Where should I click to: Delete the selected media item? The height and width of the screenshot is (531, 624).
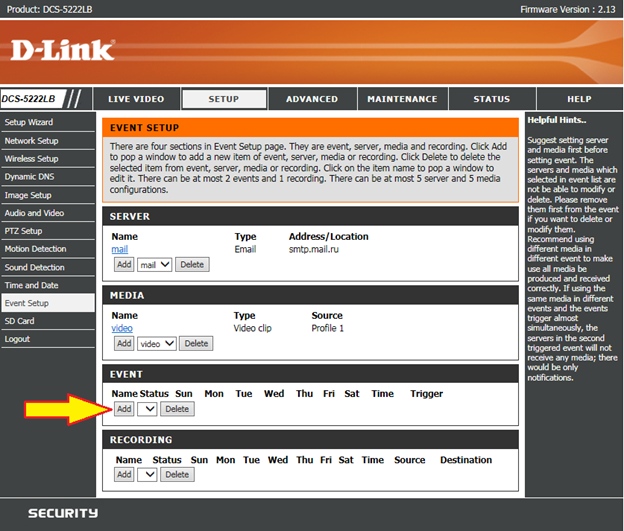196,343
